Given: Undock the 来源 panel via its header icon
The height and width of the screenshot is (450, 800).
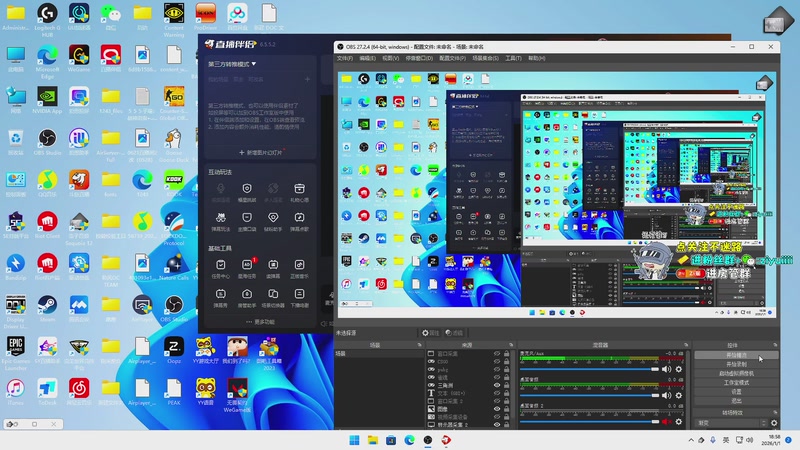Looking at the screenshot, I should [x=511, y=345].
